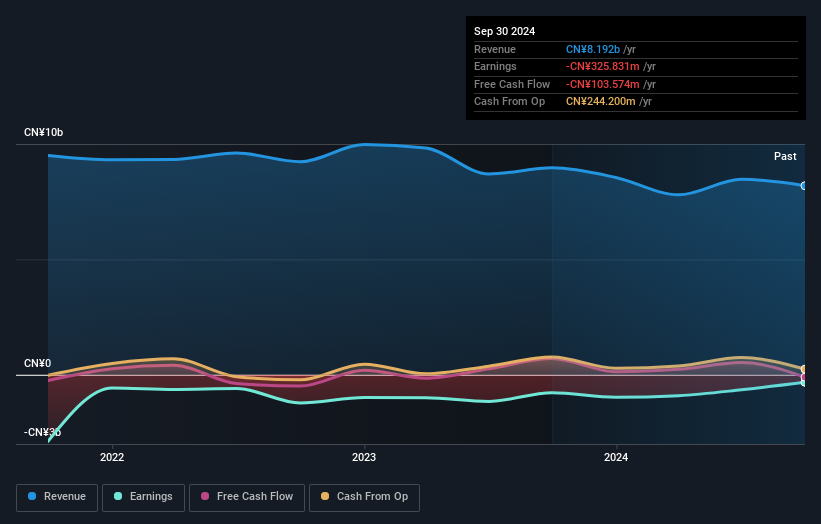Click the Free Cash Flow label in tooltip
Image resolution: width=821 pixels, height=524 pixels.
click(x=512, y=84)
